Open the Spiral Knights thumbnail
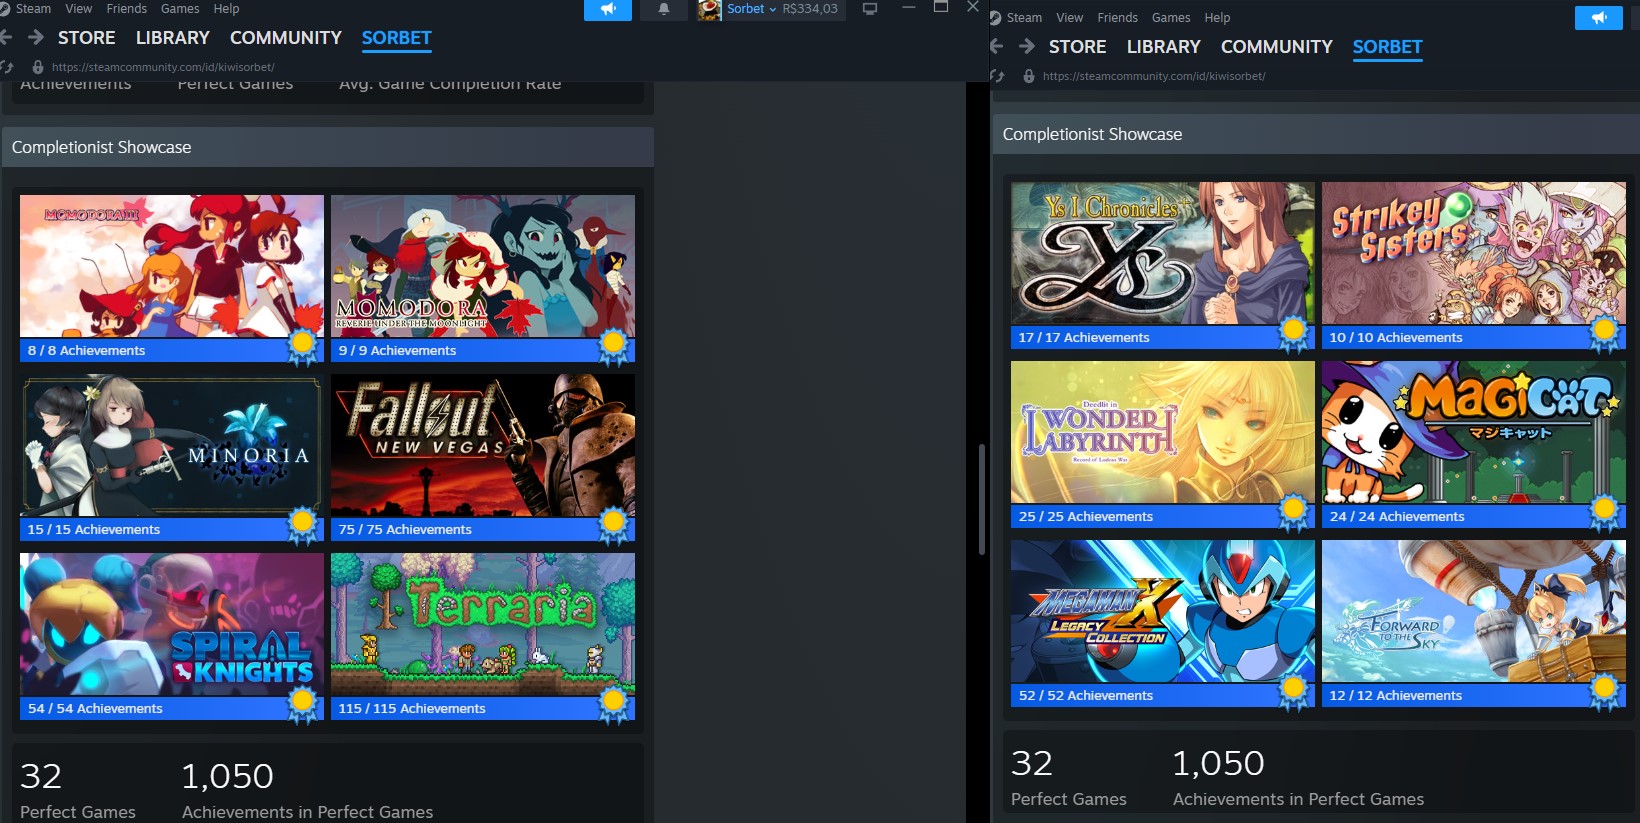The width and height of the screenshot is (1640, 823). tap(172, 624)
